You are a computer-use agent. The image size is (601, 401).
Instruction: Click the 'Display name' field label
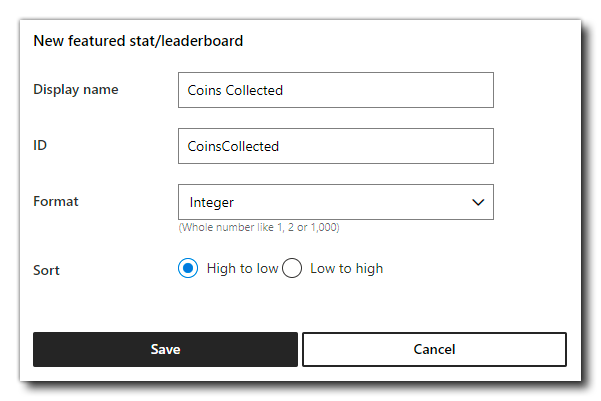(76, 90)
